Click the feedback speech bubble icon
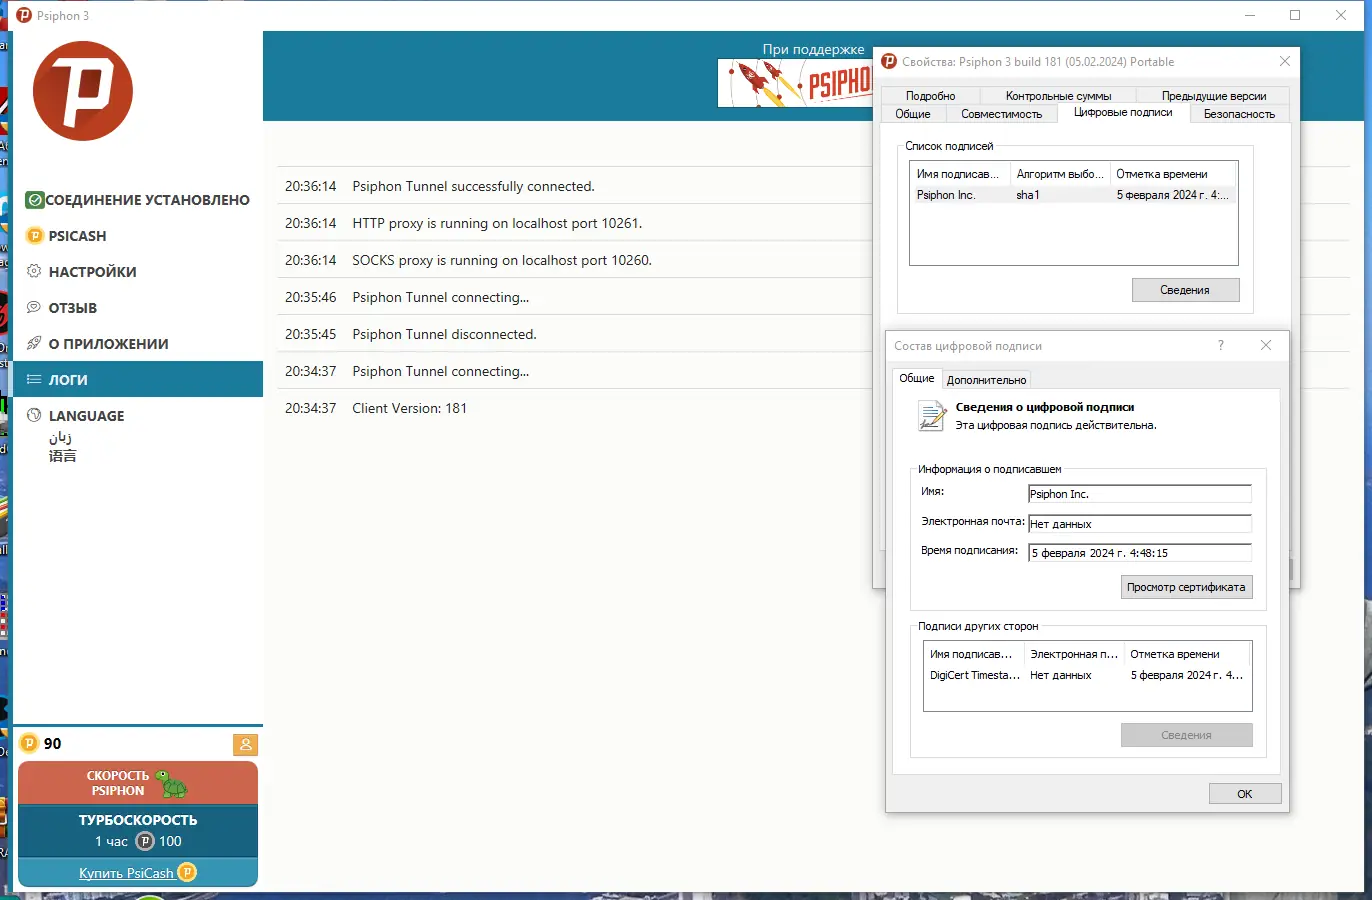Viewport: 1372px width, 900px height. pyautogui.click(x=34, y=307)
